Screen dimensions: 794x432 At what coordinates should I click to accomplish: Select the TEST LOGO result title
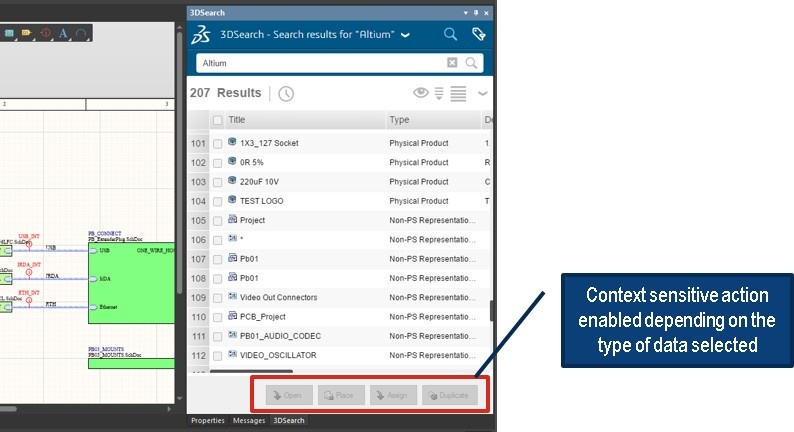pos(261,201)
